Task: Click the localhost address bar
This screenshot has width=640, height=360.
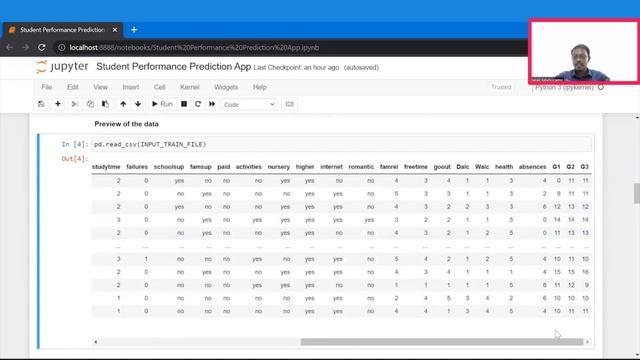Action: [x=194, y=48]
